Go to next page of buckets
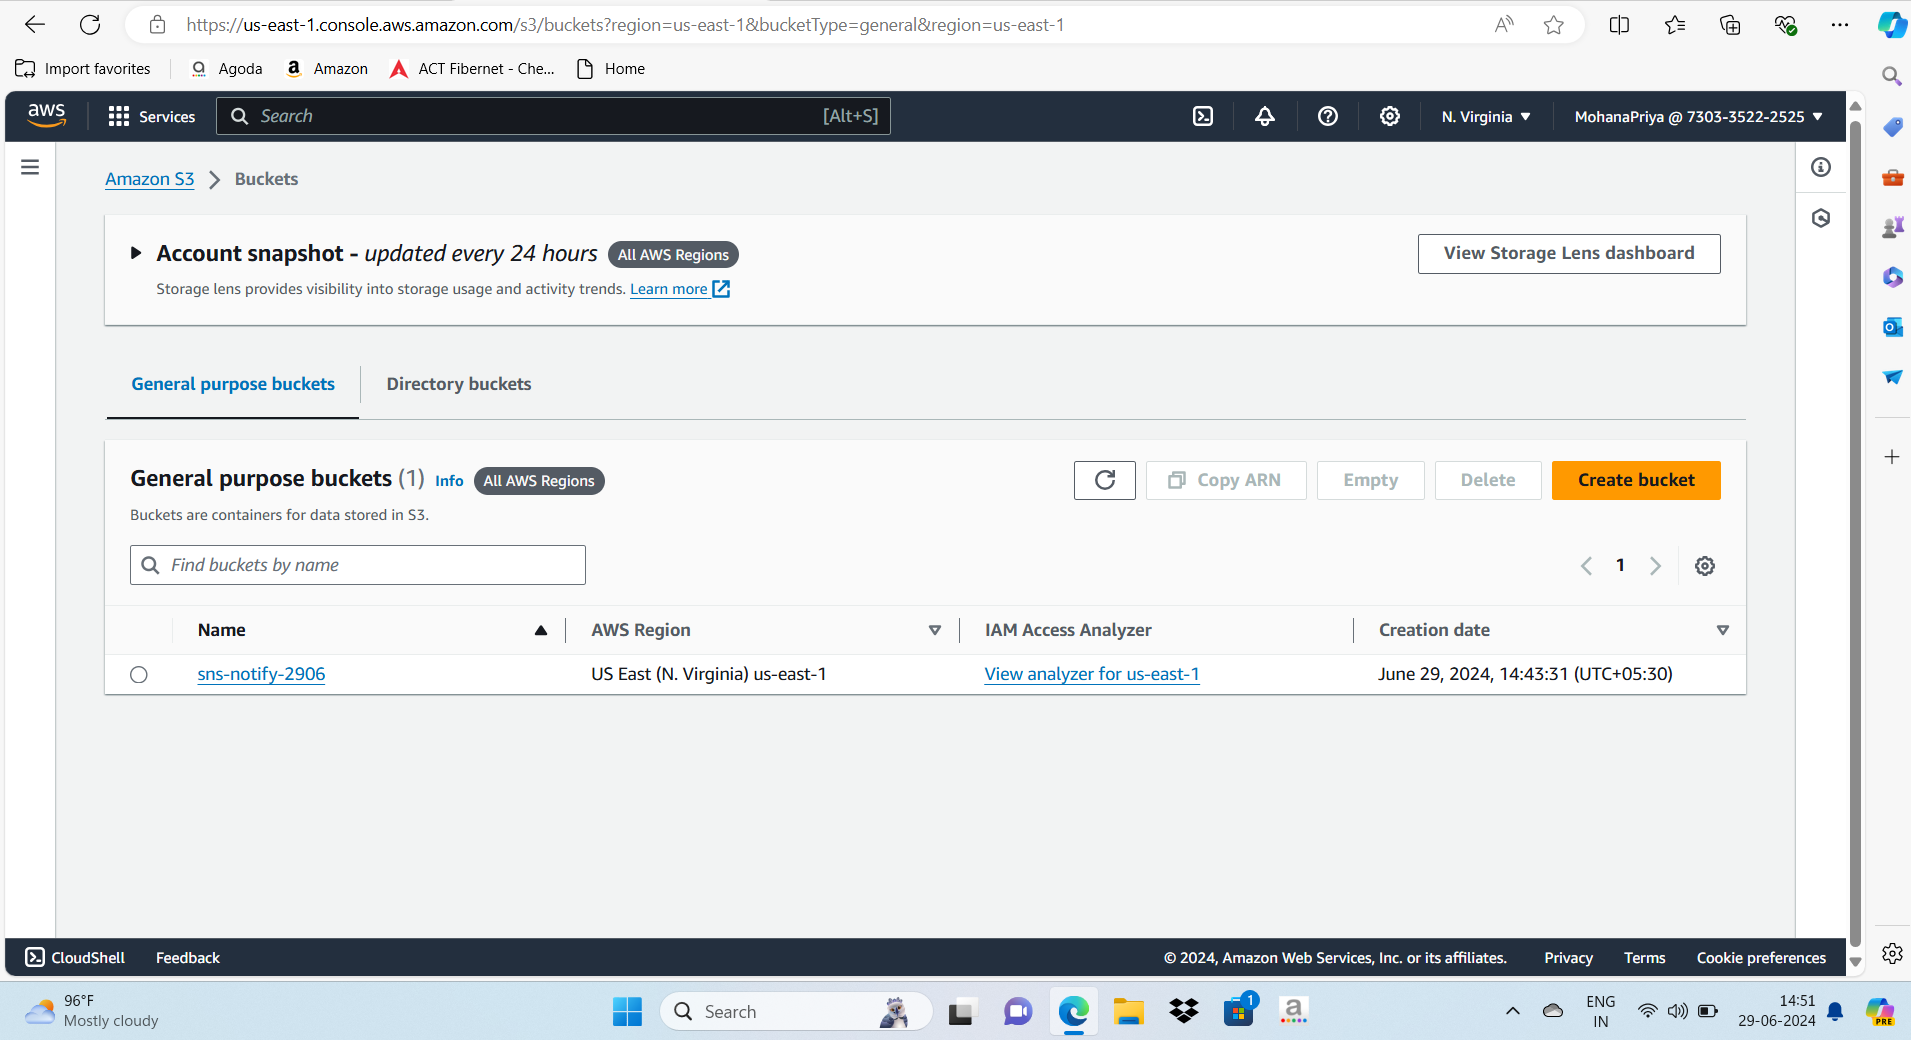Viewport: 1911px width, 1040px height. [1655, 566]
